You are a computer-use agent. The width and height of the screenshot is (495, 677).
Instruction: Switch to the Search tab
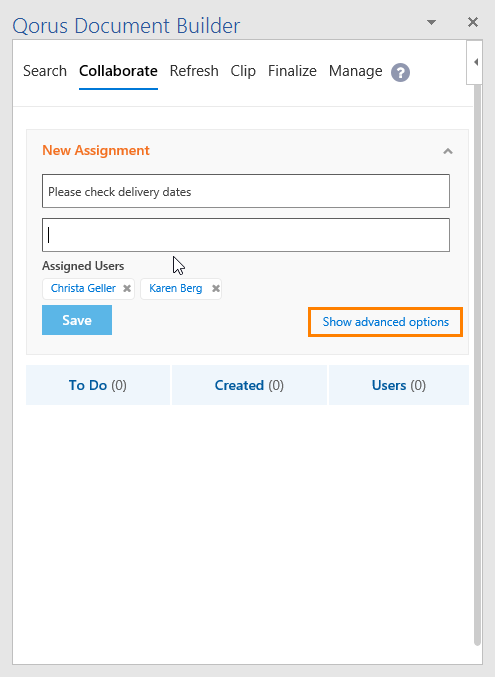click(45, 71)
